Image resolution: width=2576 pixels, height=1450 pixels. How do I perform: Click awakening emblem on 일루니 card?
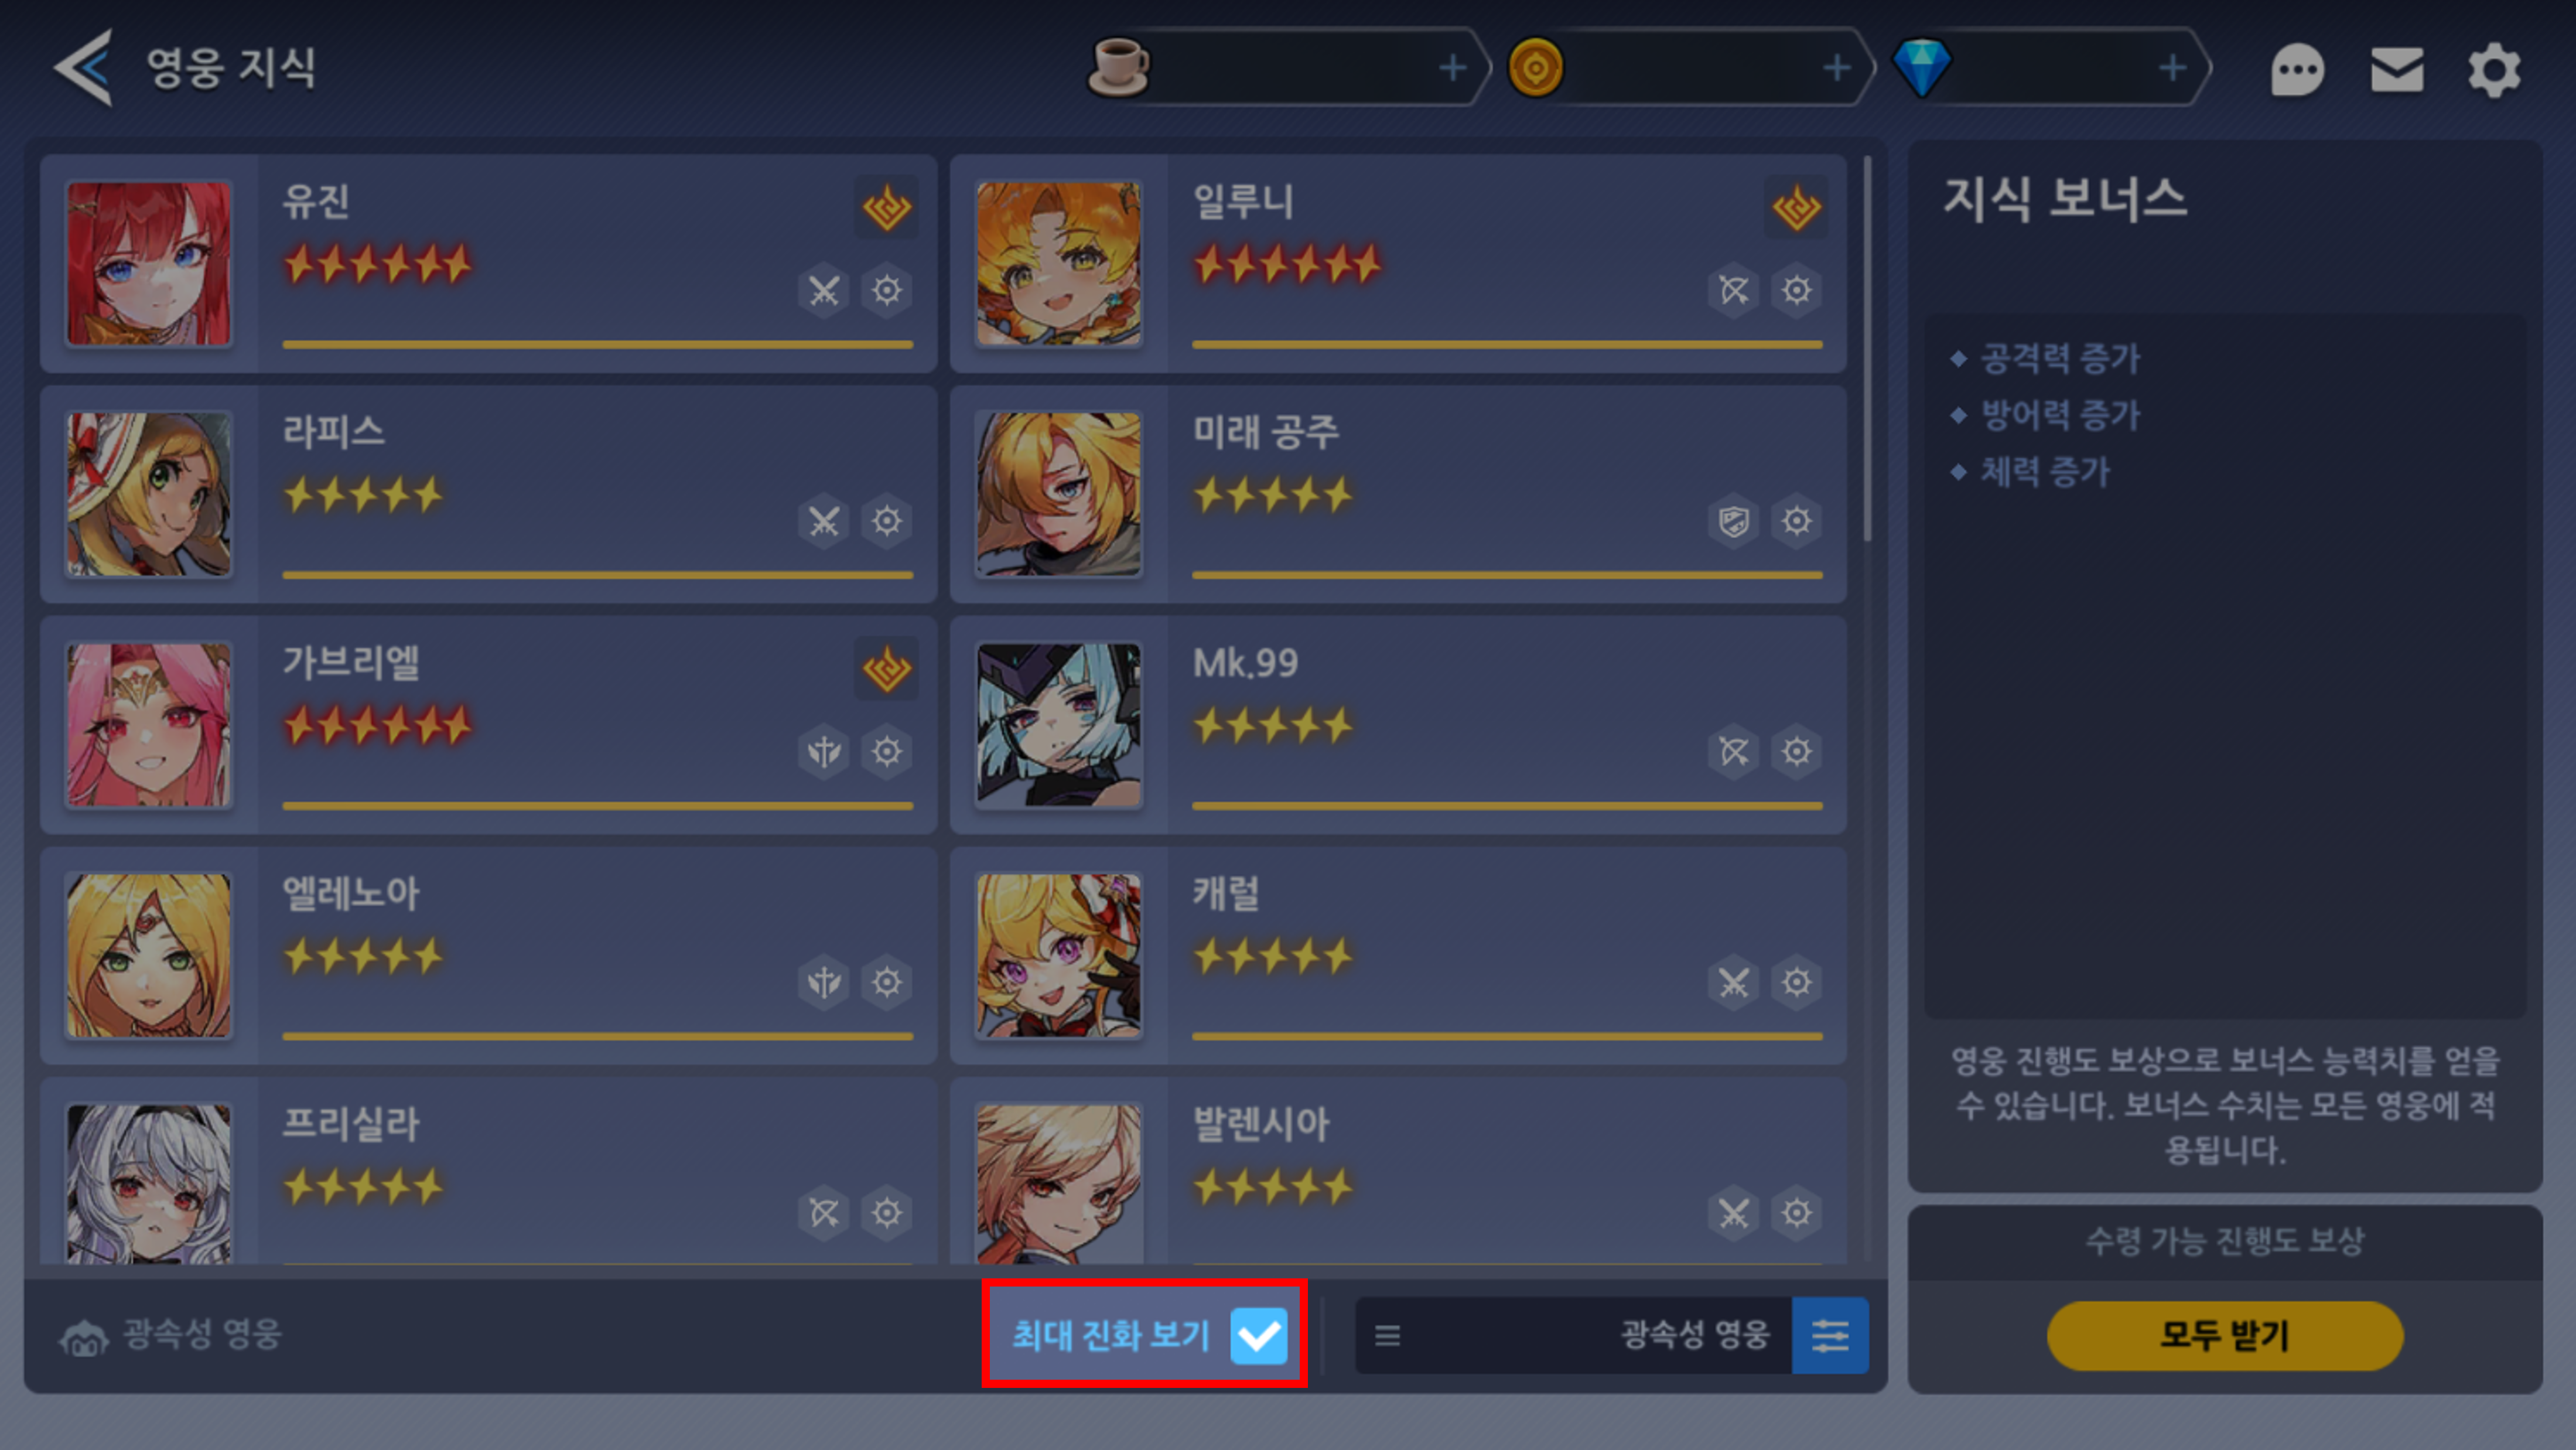[x=1796, y=208]
